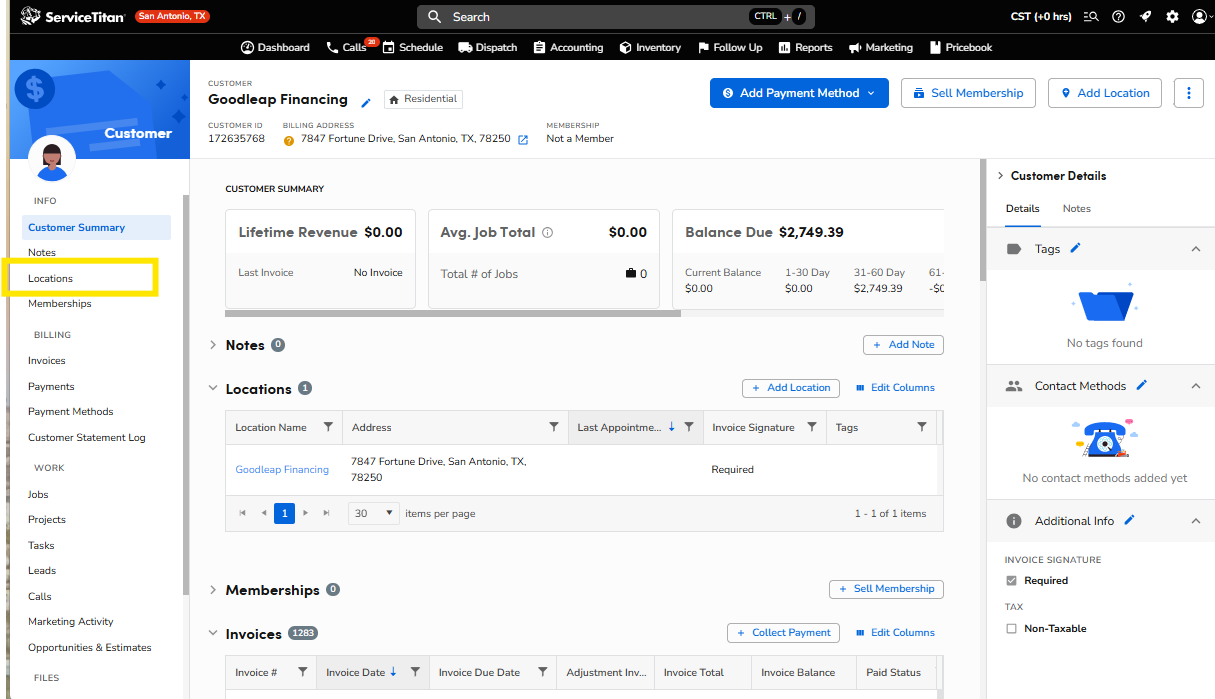The height and width of the screenshot is (699, 1215).
Task: Click the Add Note button
Action: coord(903,345)
